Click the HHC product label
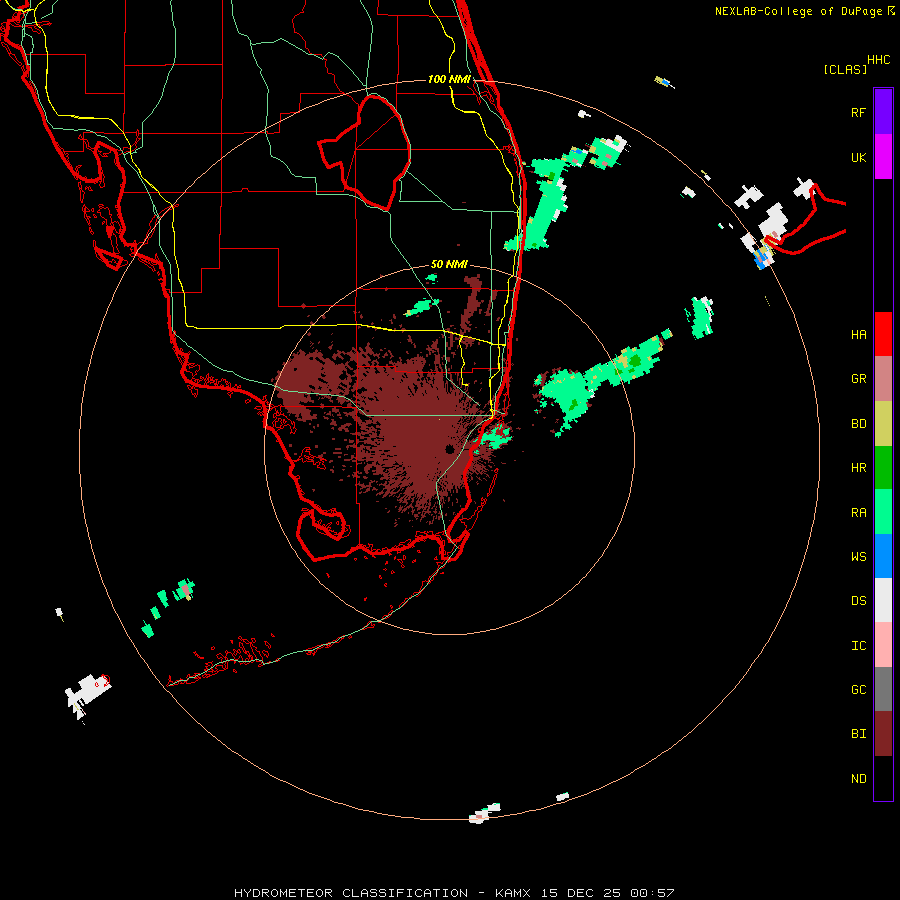Viewport: 900px width, 900px height. tap(878, 60)
